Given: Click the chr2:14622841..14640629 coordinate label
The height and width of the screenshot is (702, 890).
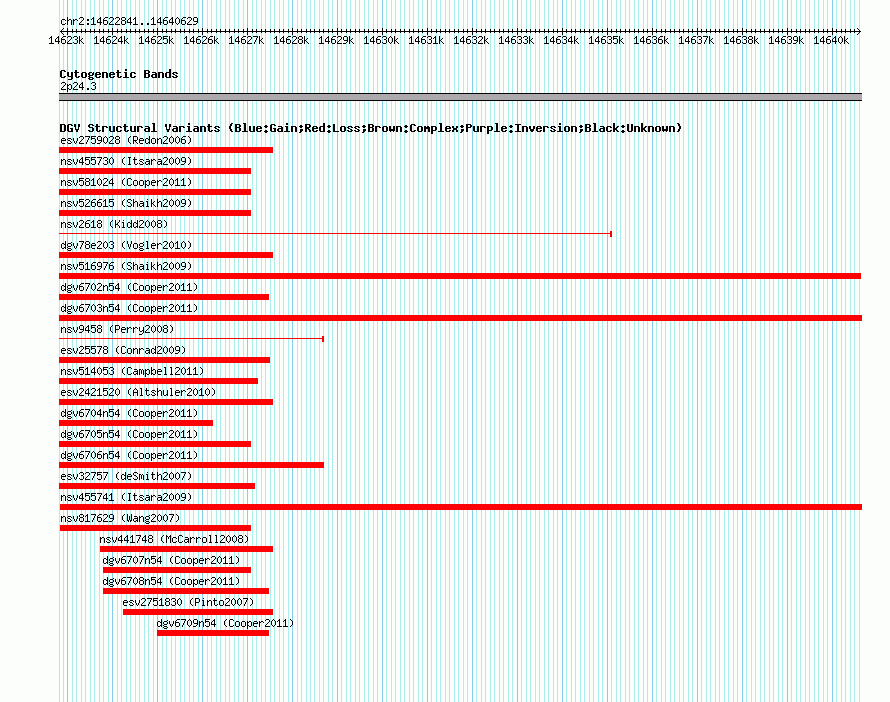Looking at the screenshot, I should point(129,21).
